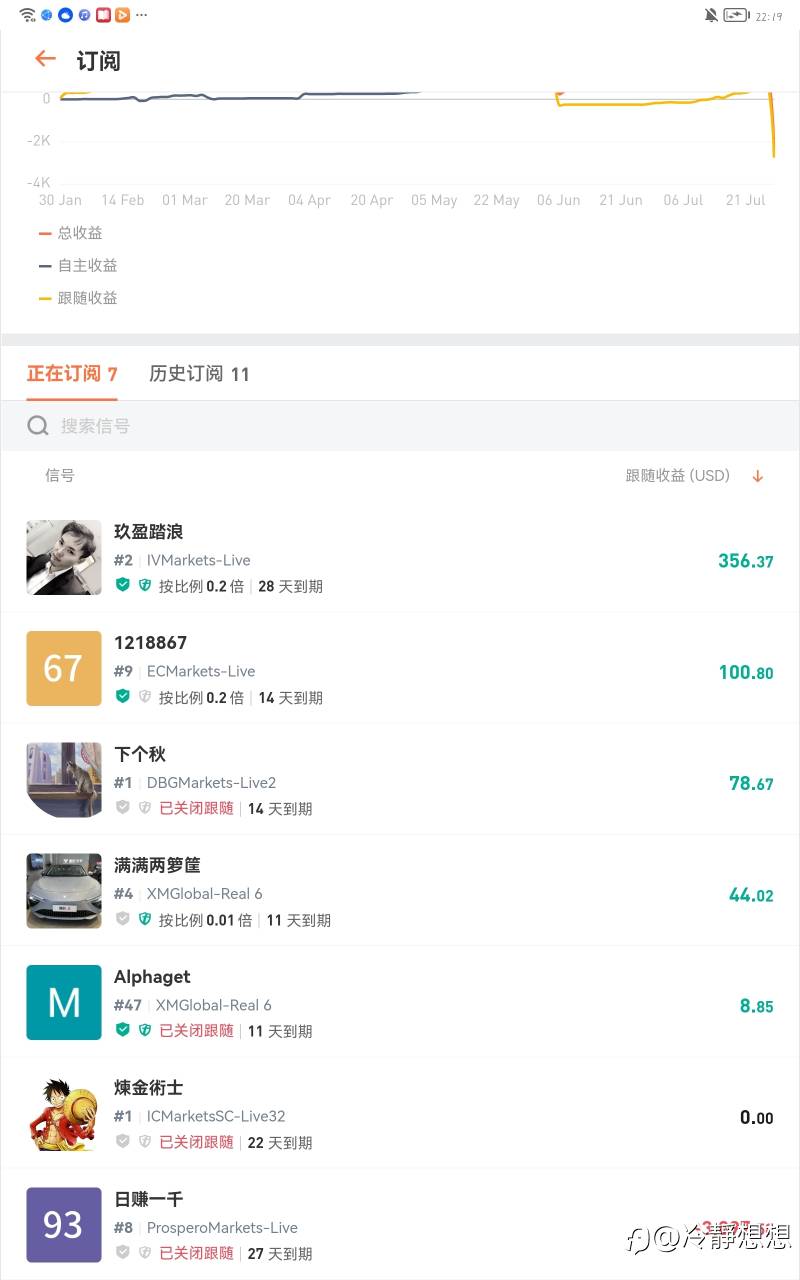Open 满满两箩筐 signal name
This screenshot has height=1280, width=800.
pyautogui.click(x=157, y=865)
